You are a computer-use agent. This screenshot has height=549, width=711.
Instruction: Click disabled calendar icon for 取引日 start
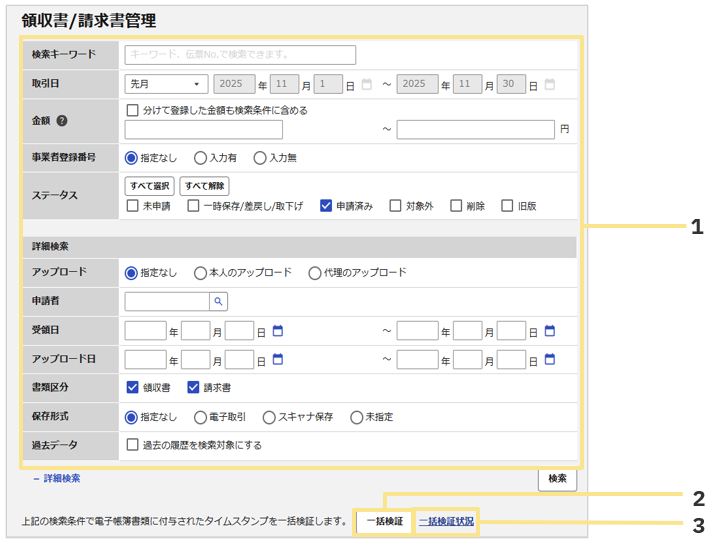[366, 84]
